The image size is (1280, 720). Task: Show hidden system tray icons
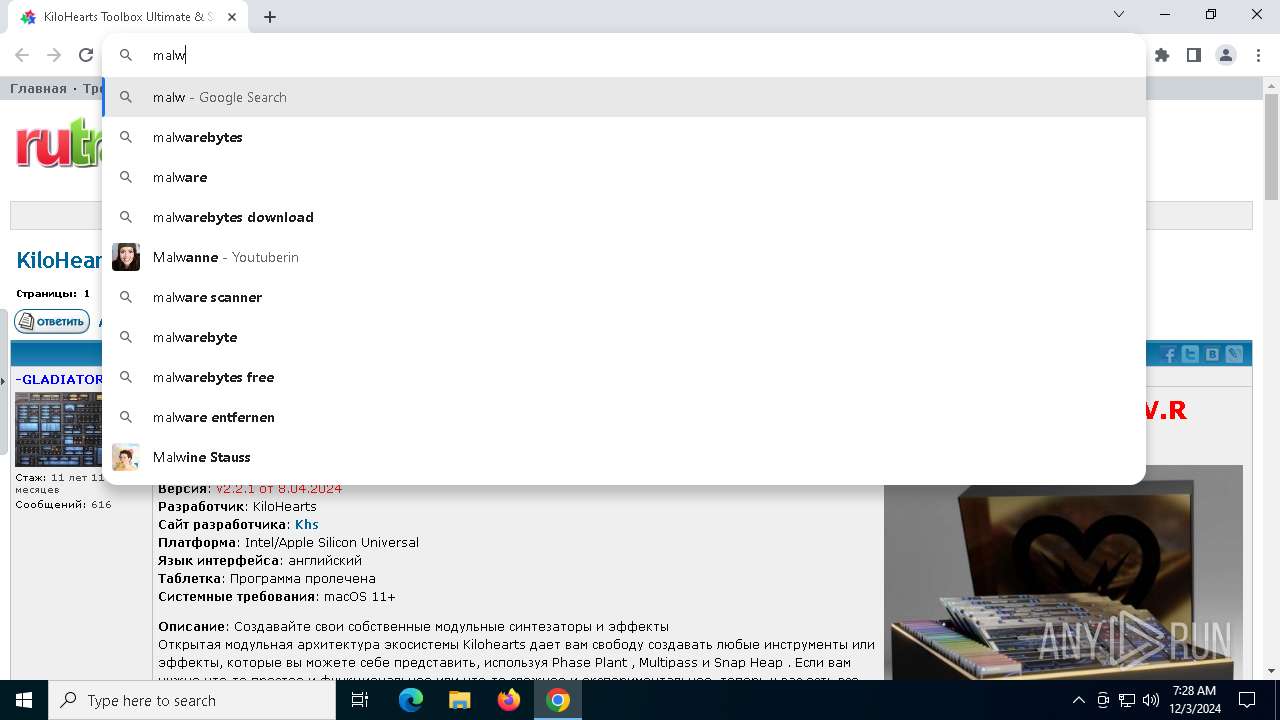click(1078, 700)
